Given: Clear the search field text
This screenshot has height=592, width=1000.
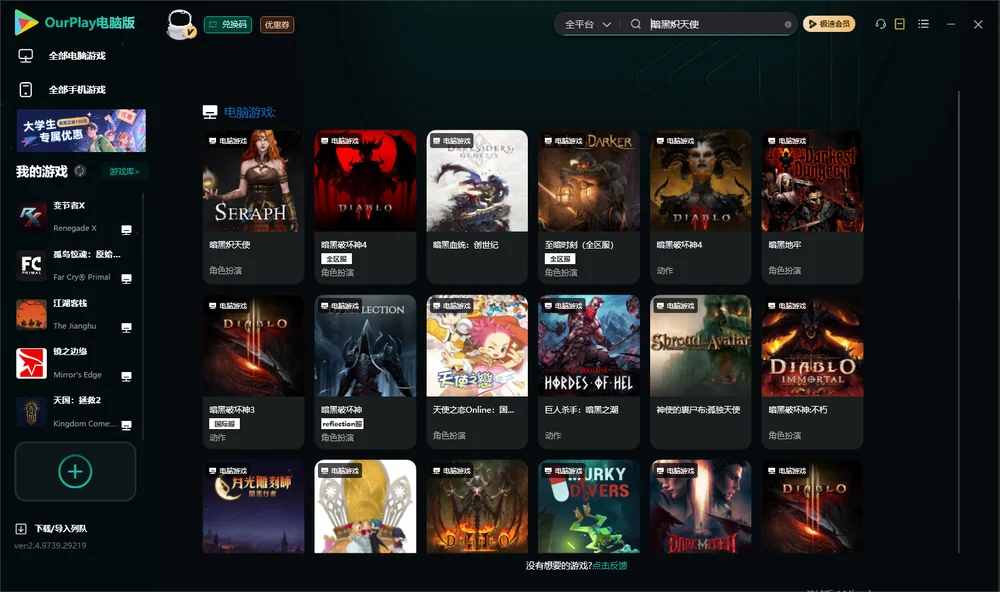Looking at the screenshot, I should pos(788,25).
